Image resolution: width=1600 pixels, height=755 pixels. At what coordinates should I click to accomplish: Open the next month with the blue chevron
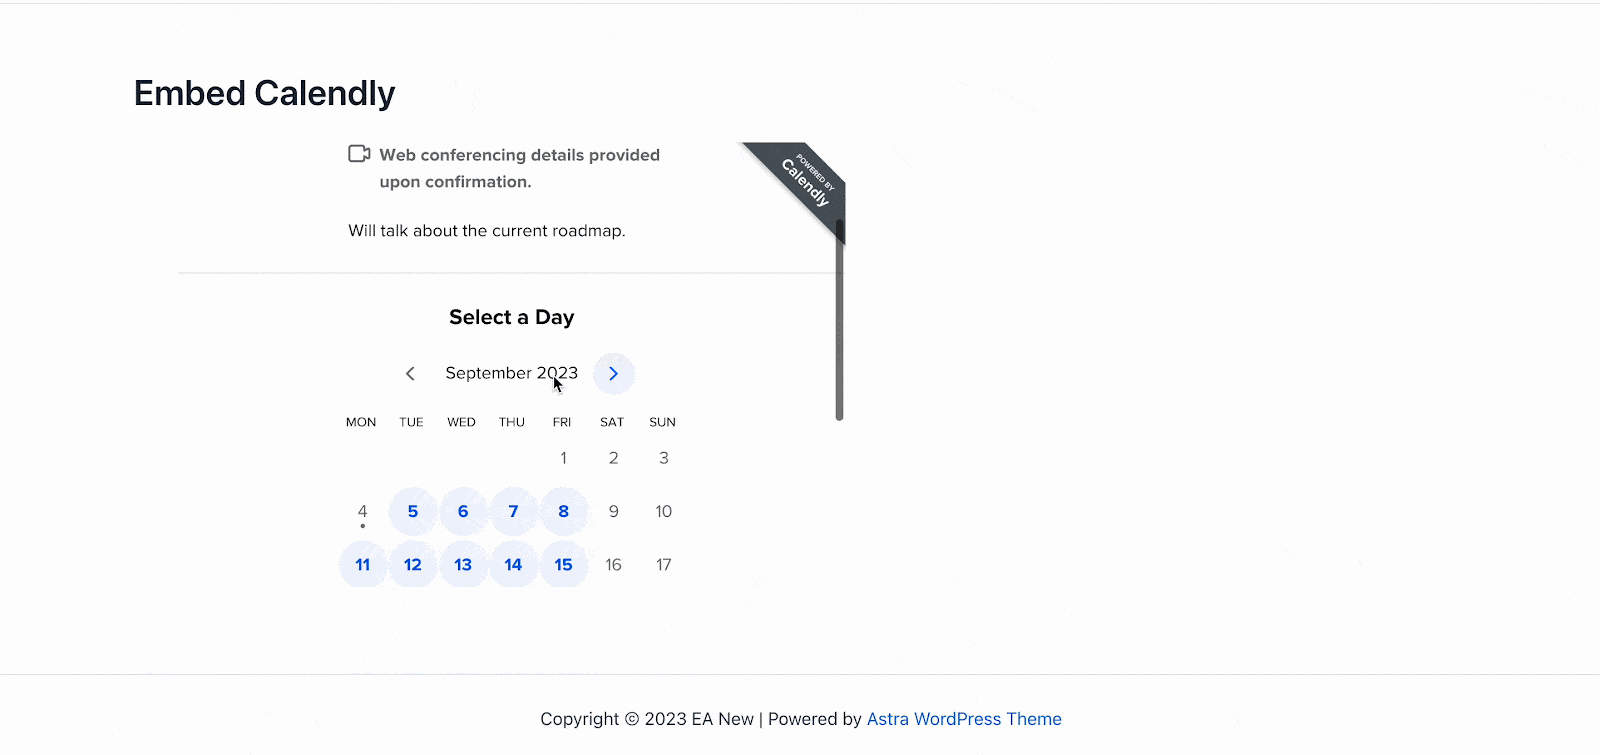click(x=613, y=373)
